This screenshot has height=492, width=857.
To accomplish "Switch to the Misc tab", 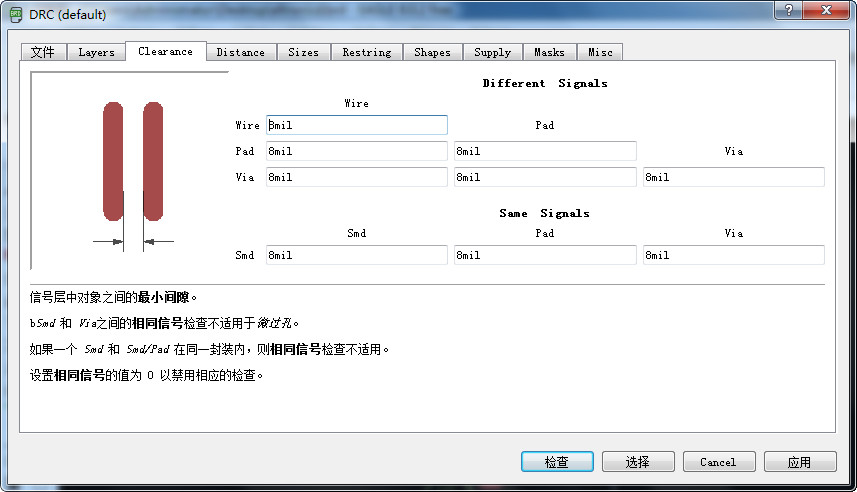I will pyautogui.click(x=600, y=52).
